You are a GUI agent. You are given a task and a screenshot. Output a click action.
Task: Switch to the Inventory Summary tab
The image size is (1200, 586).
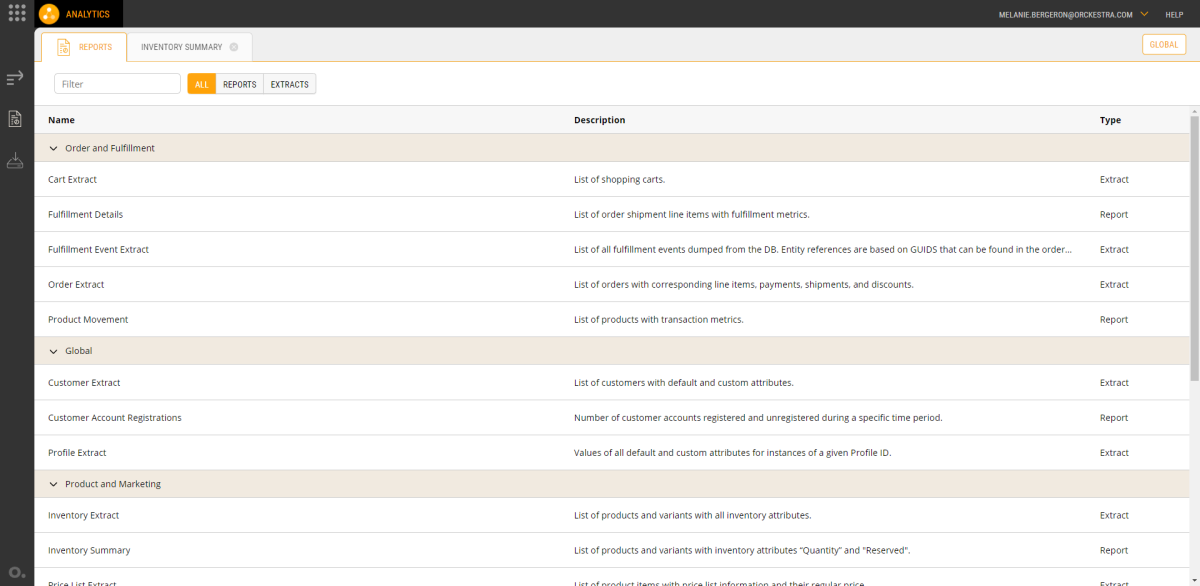181,47
